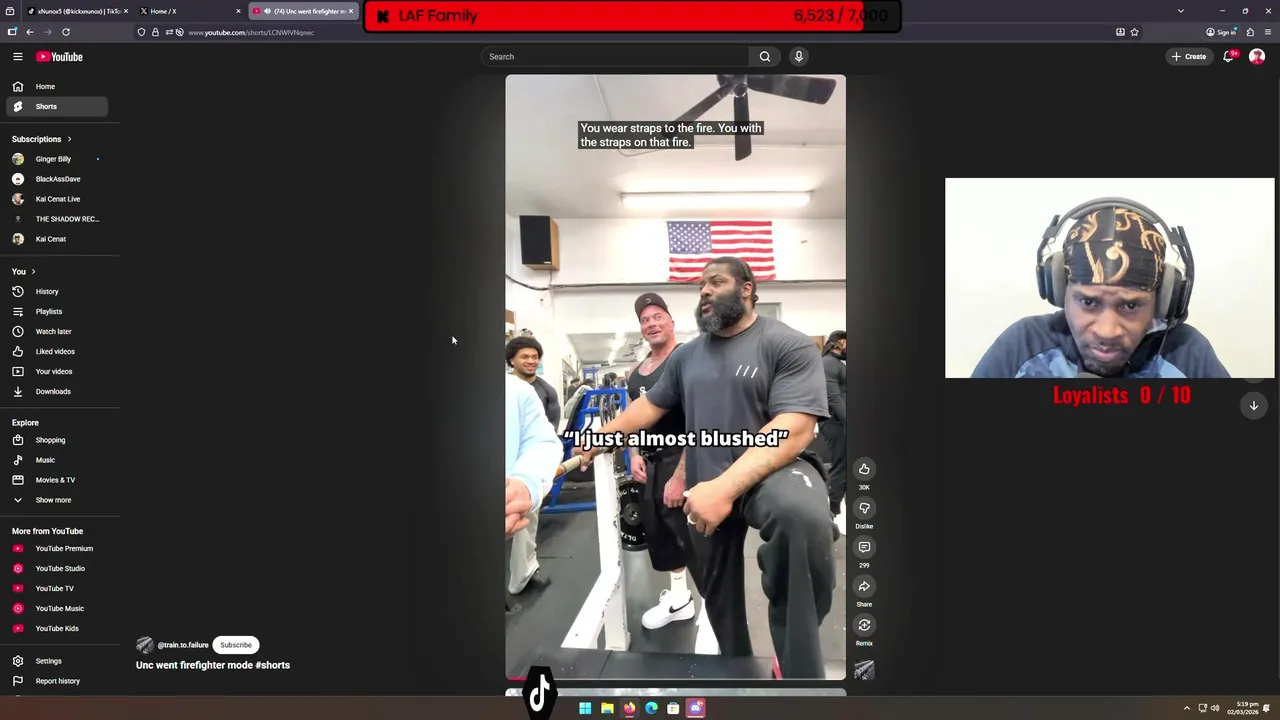Open Playlists in sidebar
Screen dimensions: 1280x720
(56, 312)
